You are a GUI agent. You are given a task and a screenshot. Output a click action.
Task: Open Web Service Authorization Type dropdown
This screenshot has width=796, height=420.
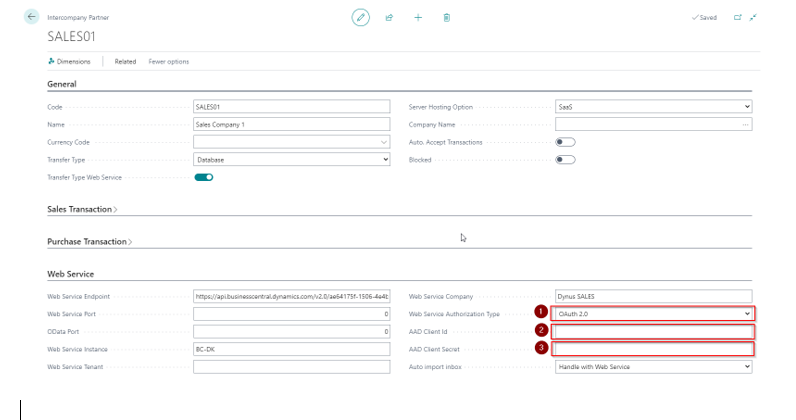(653, 314)
